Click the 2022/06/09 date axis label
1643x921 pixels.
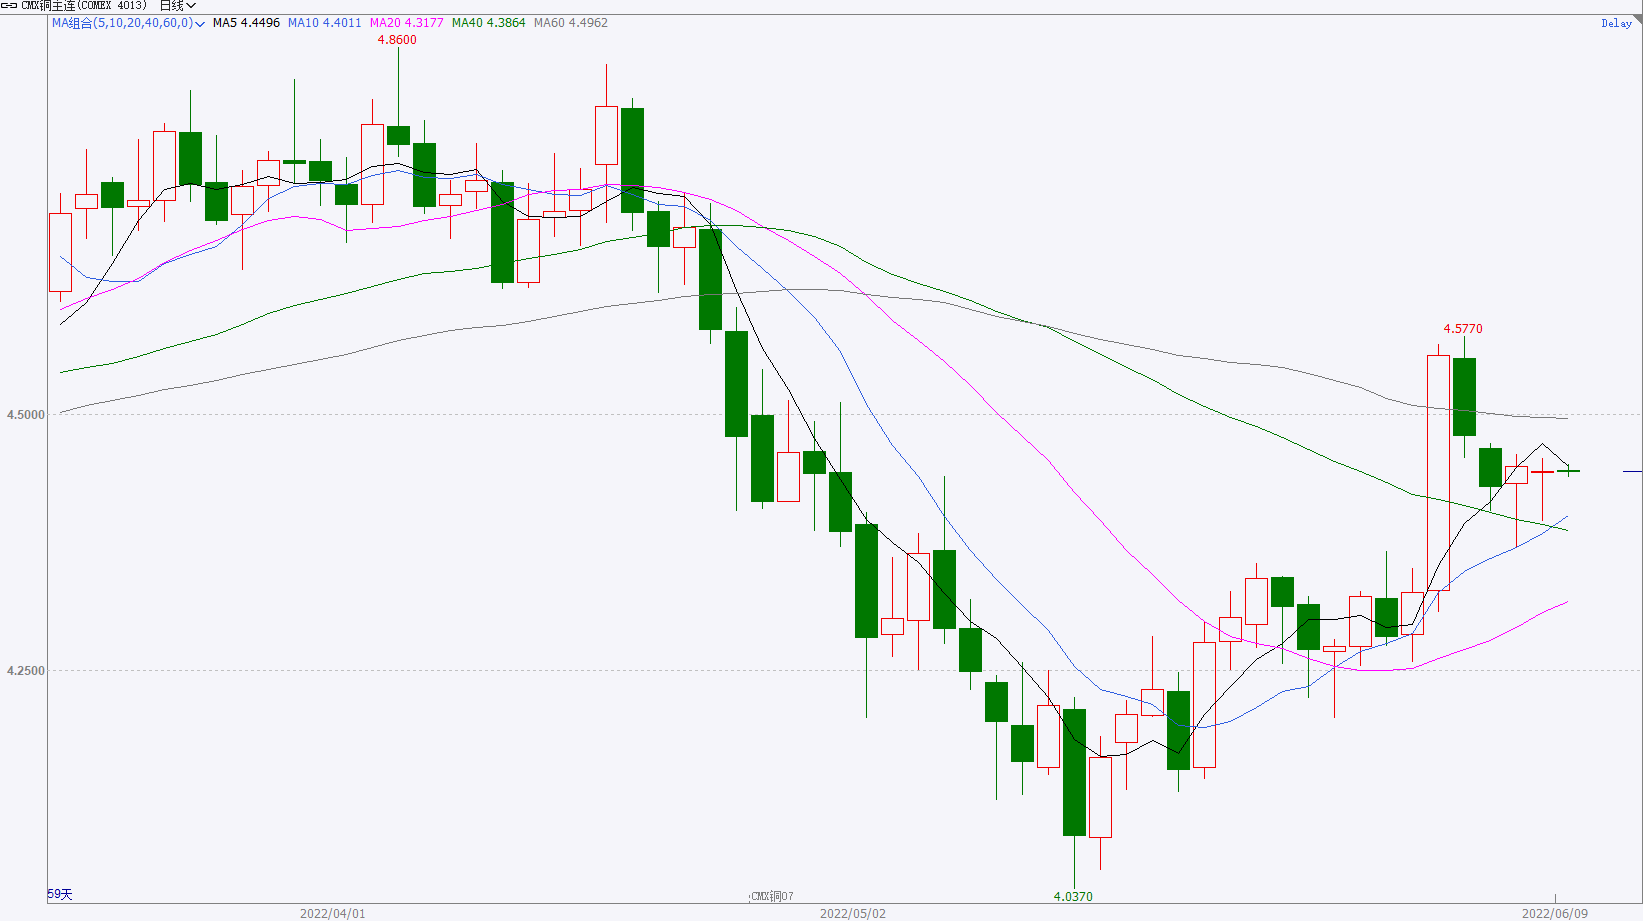(x=1555, y=914)
